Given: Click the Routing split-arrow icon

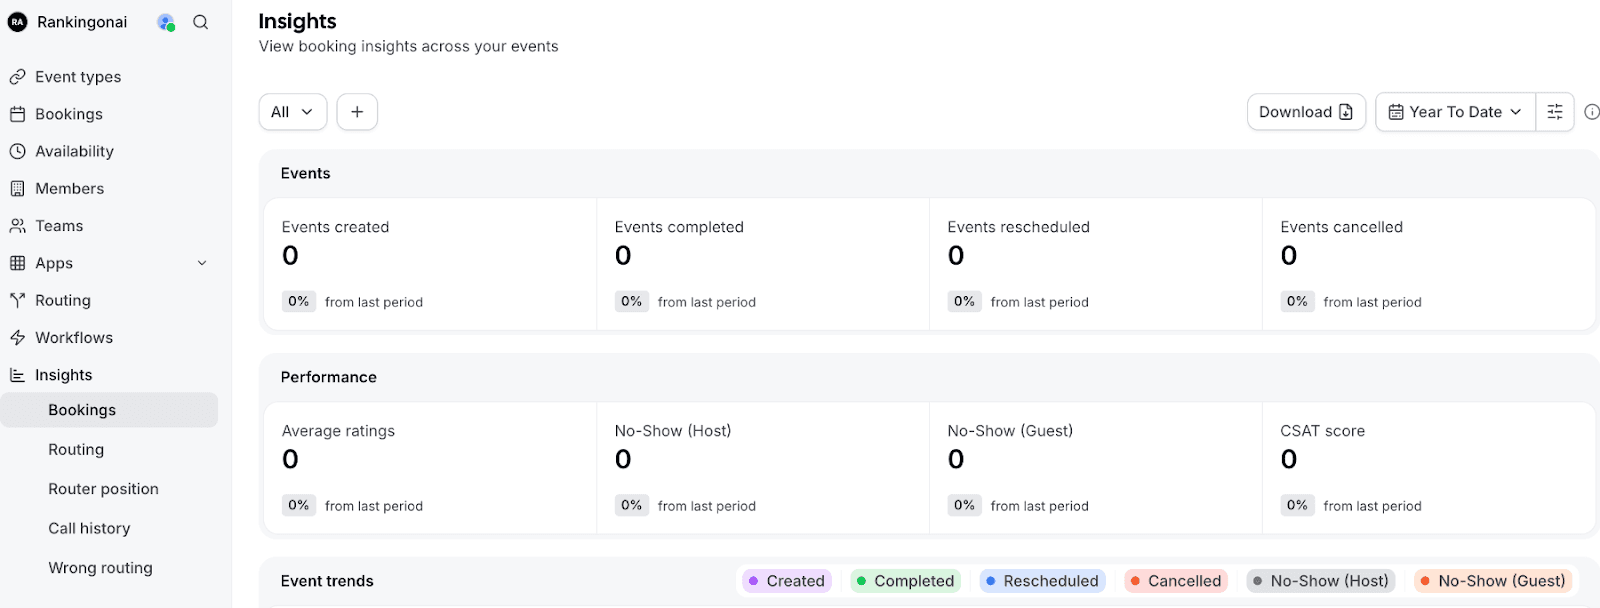Looking at the screenshot, I should tap(17, 299).
